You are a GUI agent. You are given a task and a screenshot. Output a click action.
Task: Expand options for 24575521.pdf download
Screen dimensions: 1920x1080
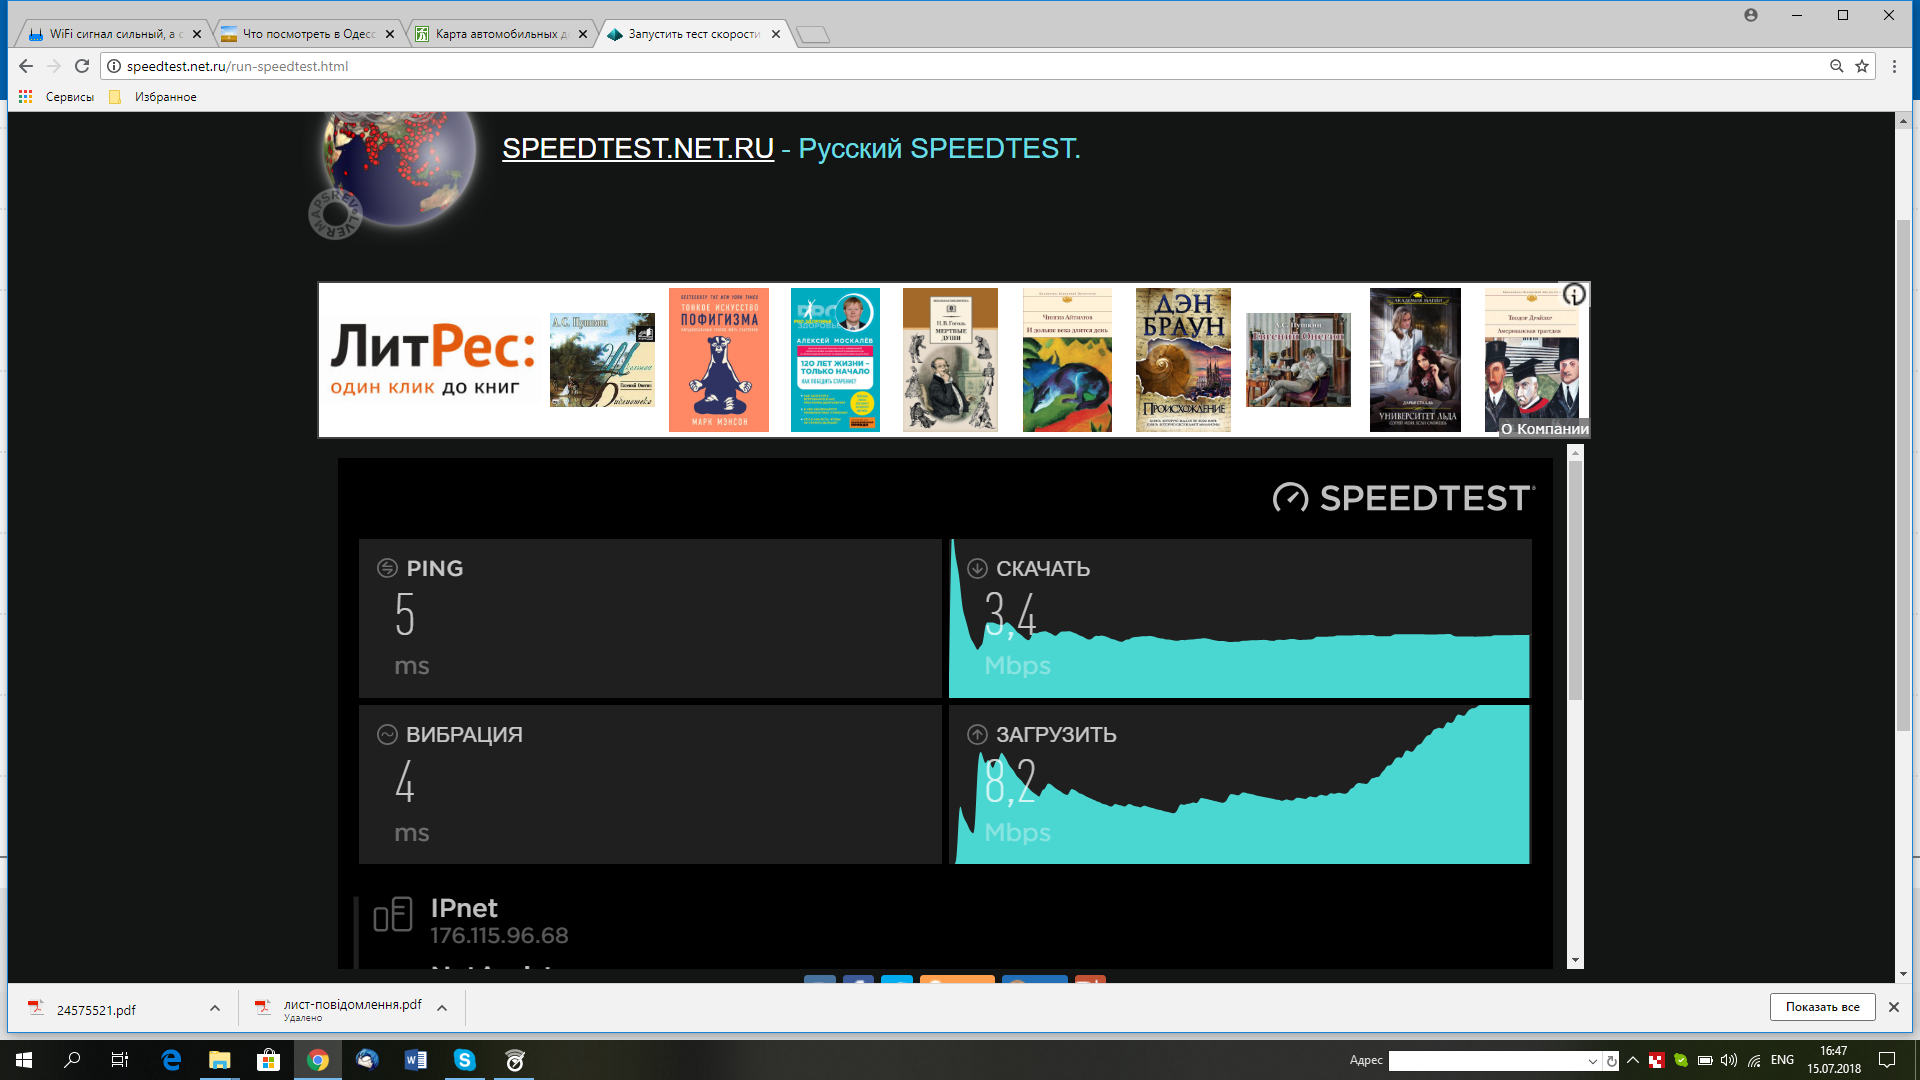coord(214,1008)
